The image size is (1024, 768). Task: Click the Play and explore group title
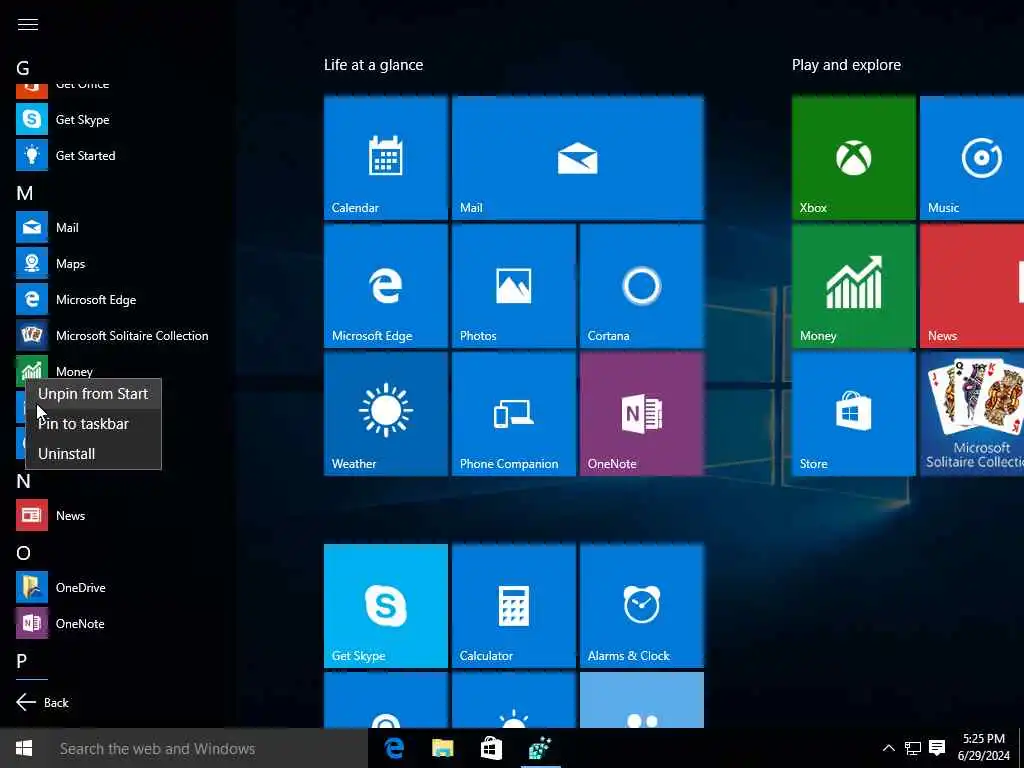point(846,65)
